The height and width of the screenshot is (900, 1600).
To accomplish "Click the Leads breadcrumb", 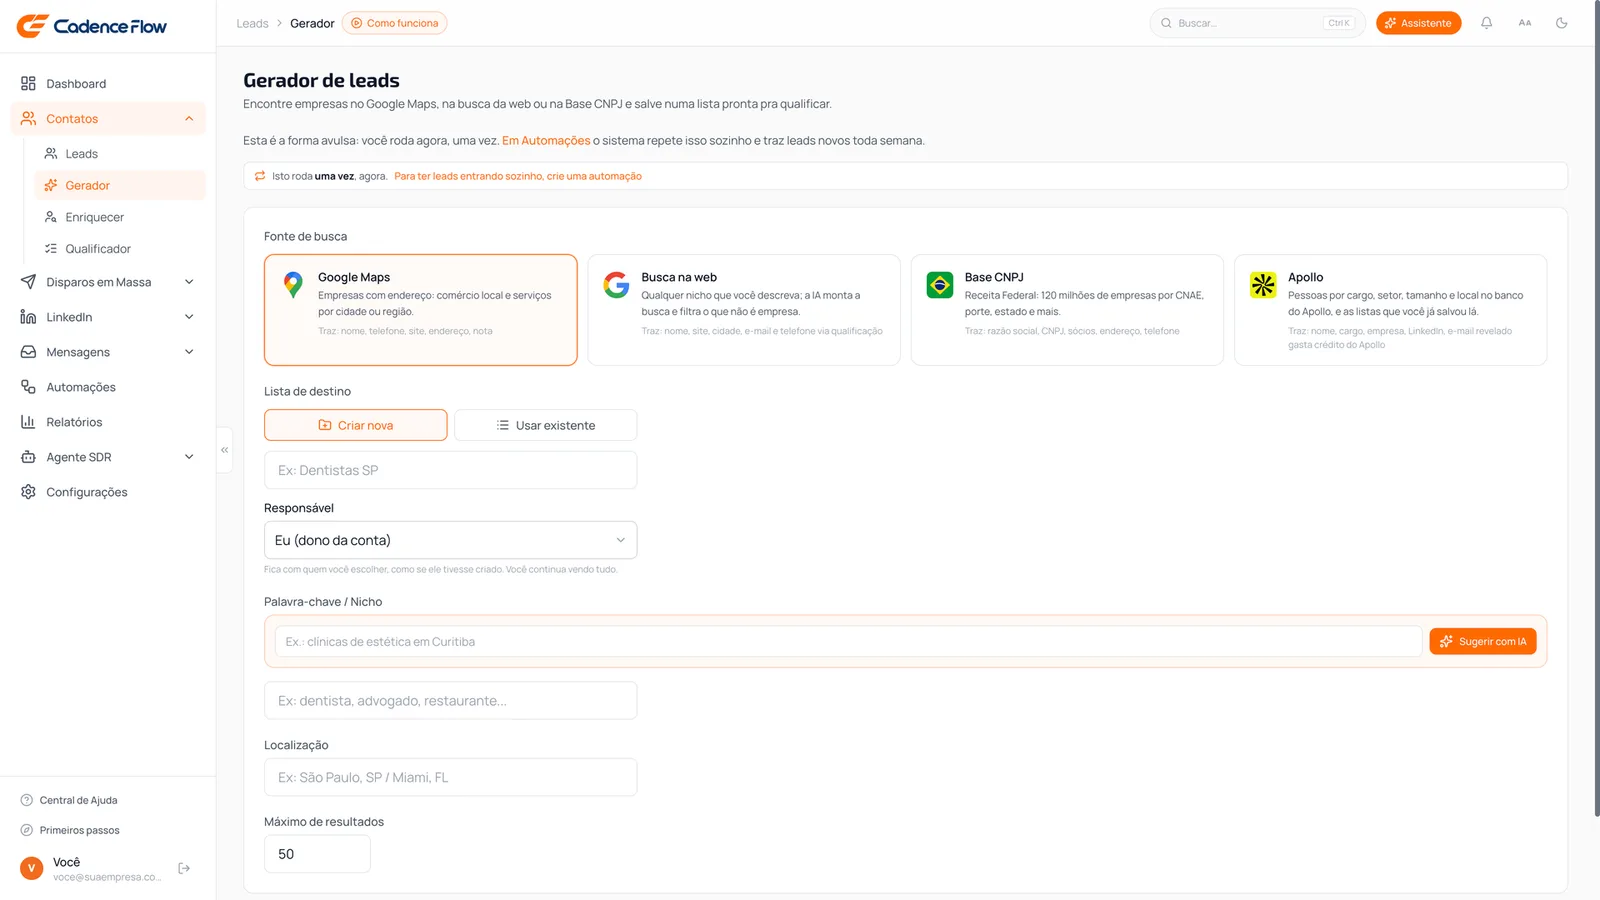I will click(252, 23).
